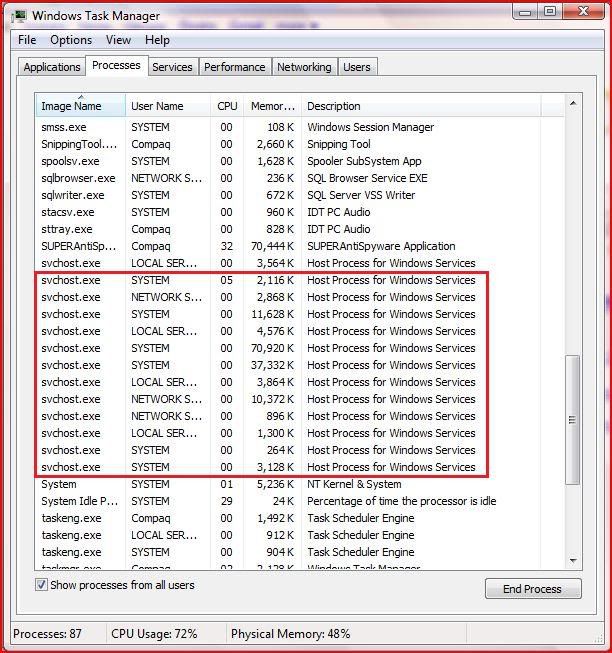Click NT Kernel & System description
This screenshot has height=653, width=612.
point(354,484)
